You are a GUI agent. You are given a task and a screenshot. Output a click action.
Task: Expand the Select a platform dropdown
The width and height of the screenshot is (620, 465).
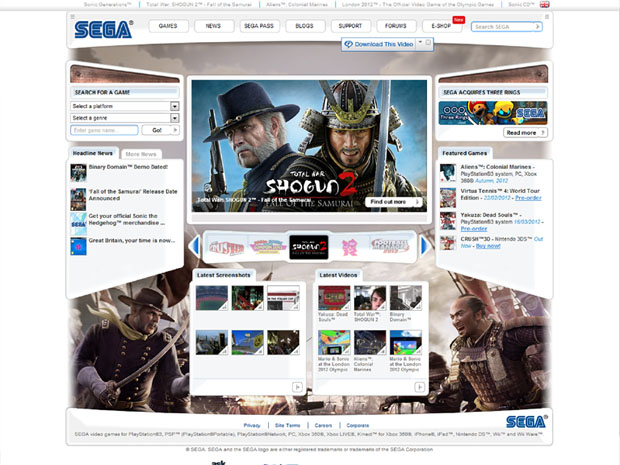pyautogui.click(x=174, y=106)
